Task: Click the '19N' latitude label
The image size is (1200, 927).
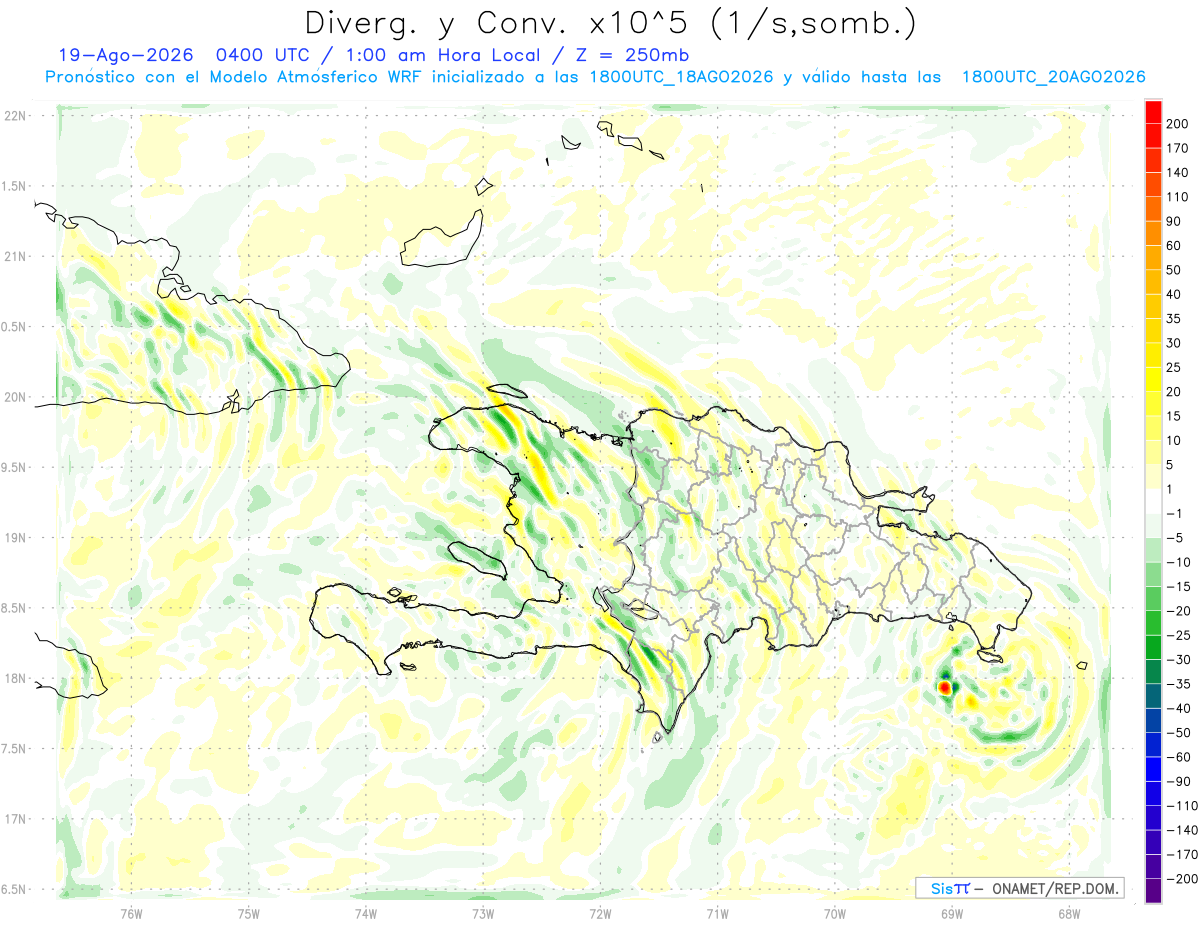Action: click(x=16, y=538)
